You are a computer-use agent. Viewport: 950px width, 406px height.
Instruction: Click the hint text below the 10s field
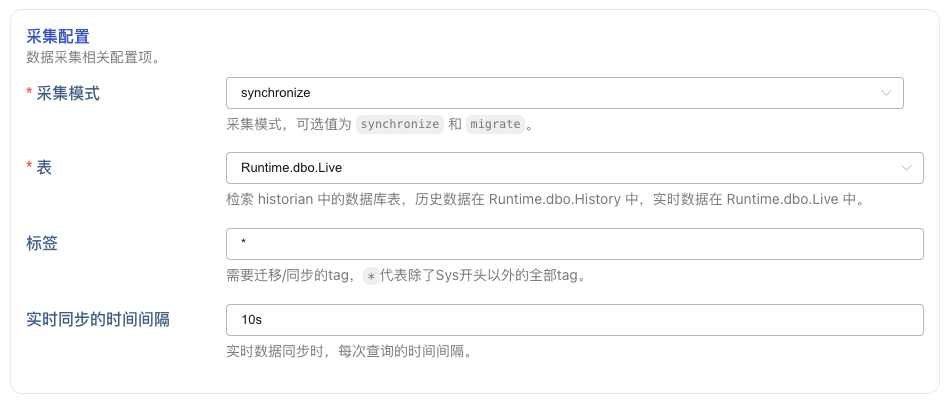pos(349,351)
